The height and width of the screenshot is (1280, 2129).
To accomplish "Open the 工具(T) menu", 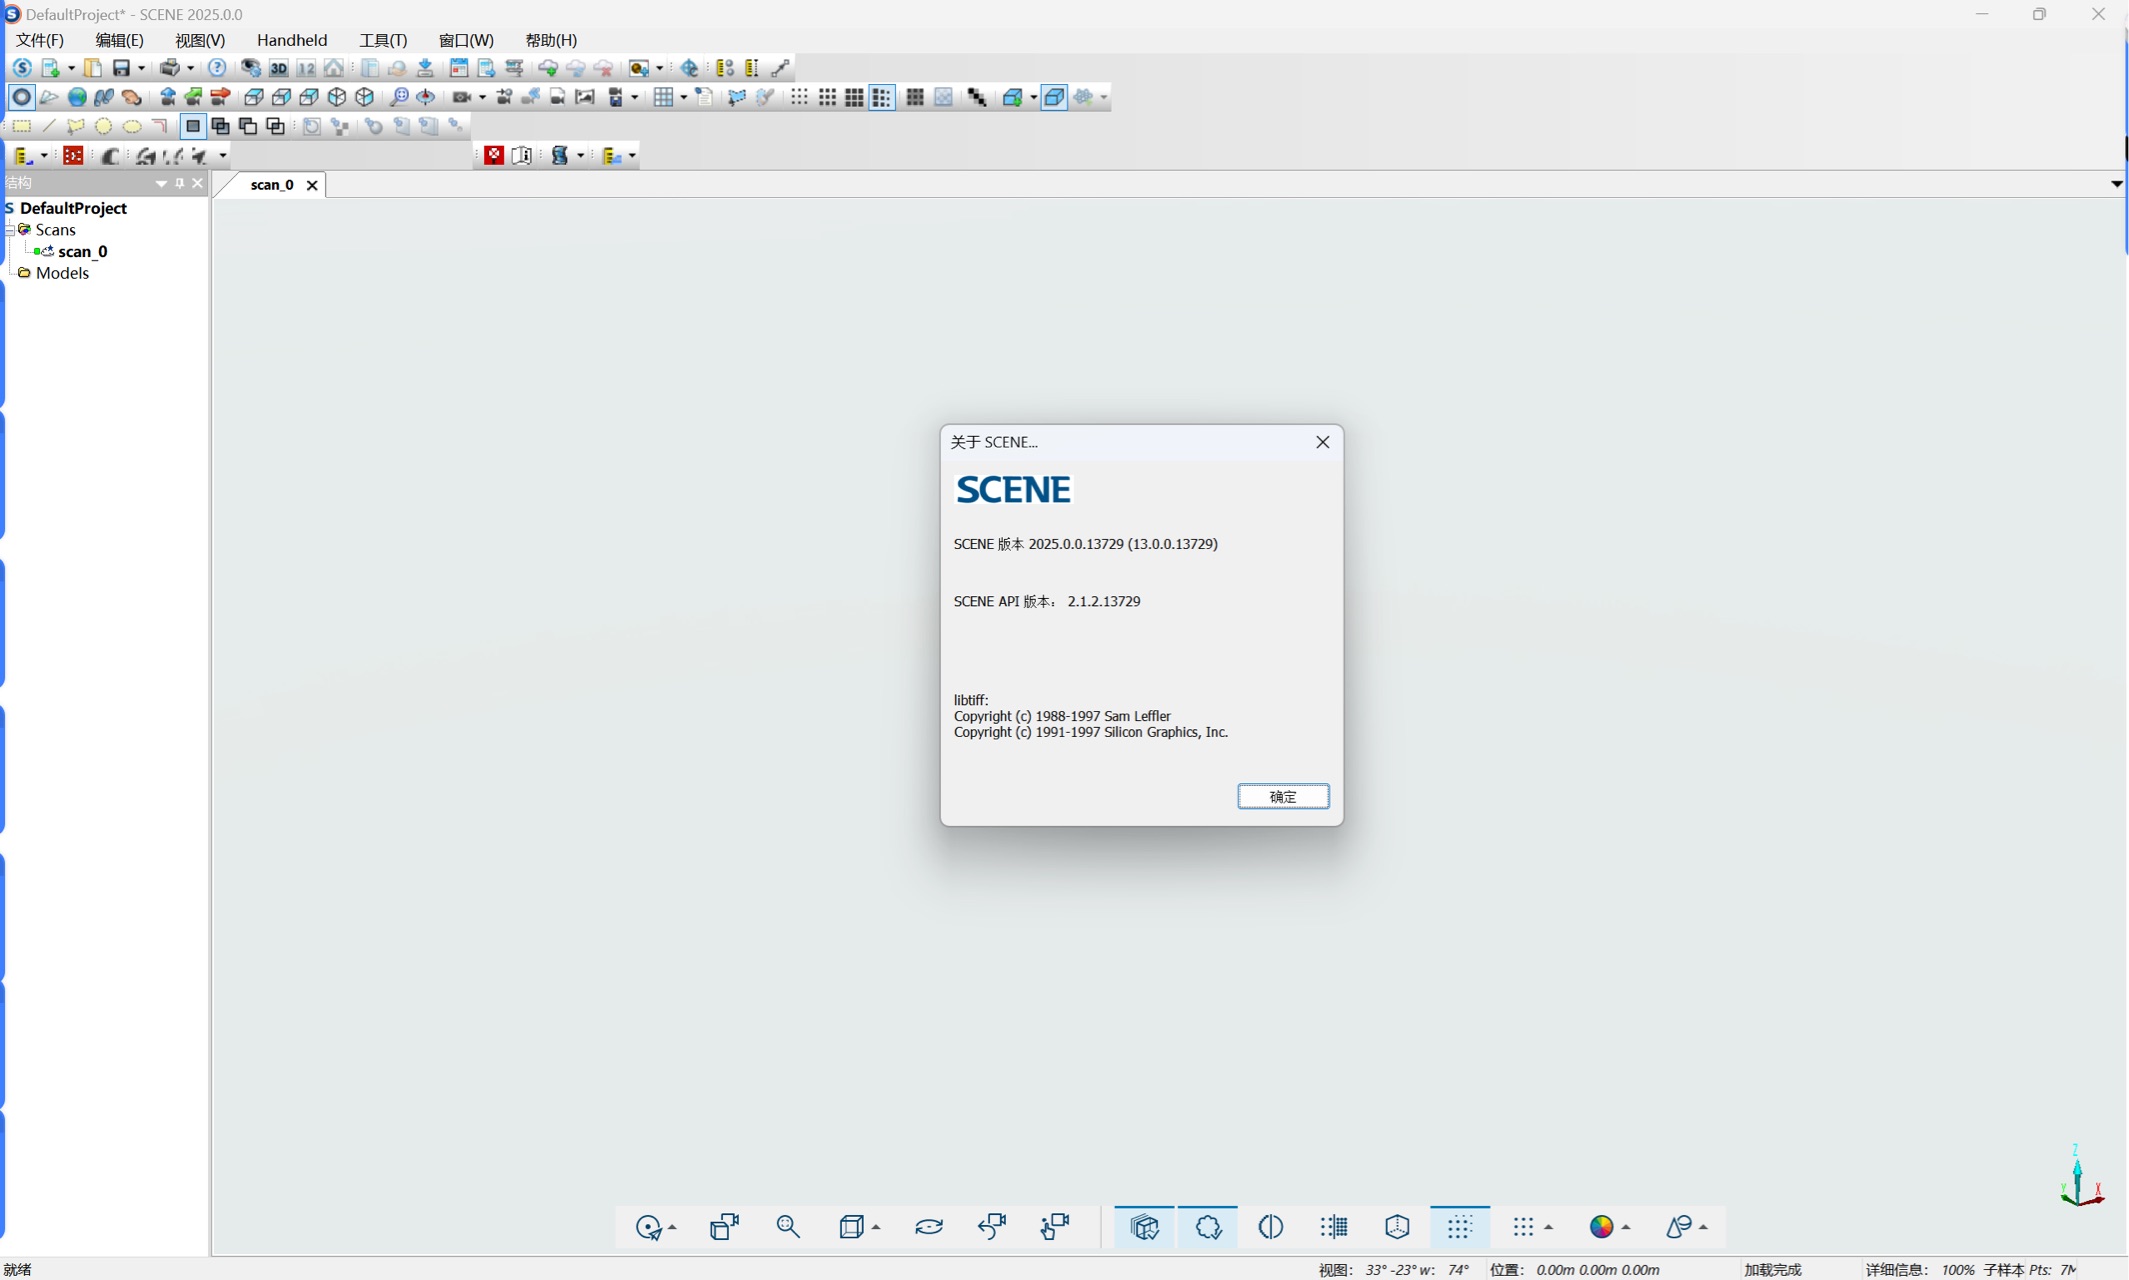I will (x=383, y=40).
